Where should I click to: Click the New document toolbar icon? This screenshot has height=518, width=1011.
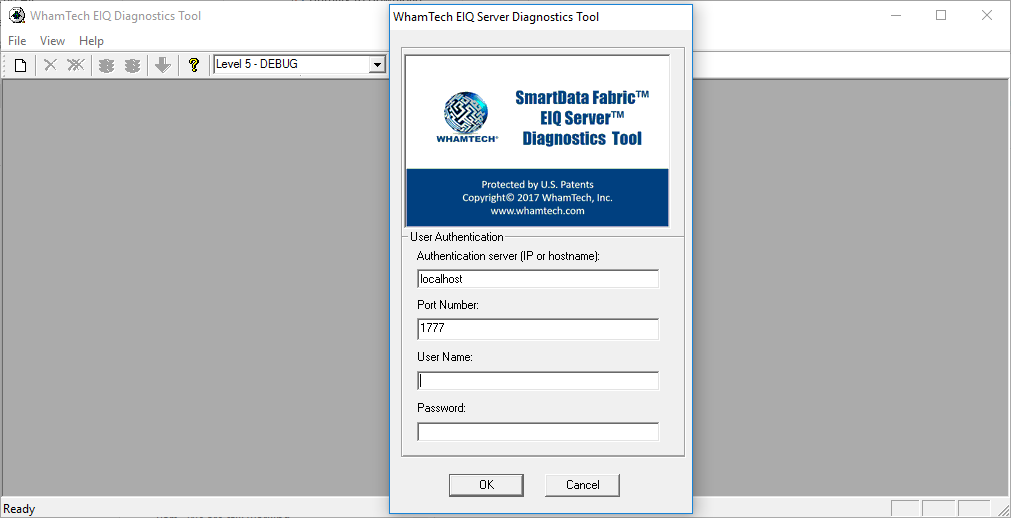(x=21, y=65)
